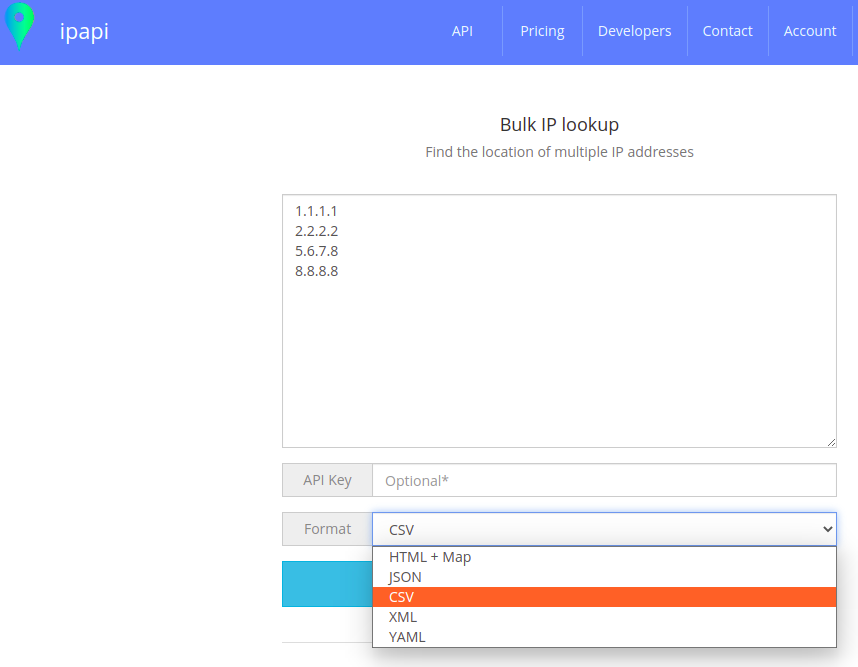Click the ipapi brand name in header

(x=84, y=30)
